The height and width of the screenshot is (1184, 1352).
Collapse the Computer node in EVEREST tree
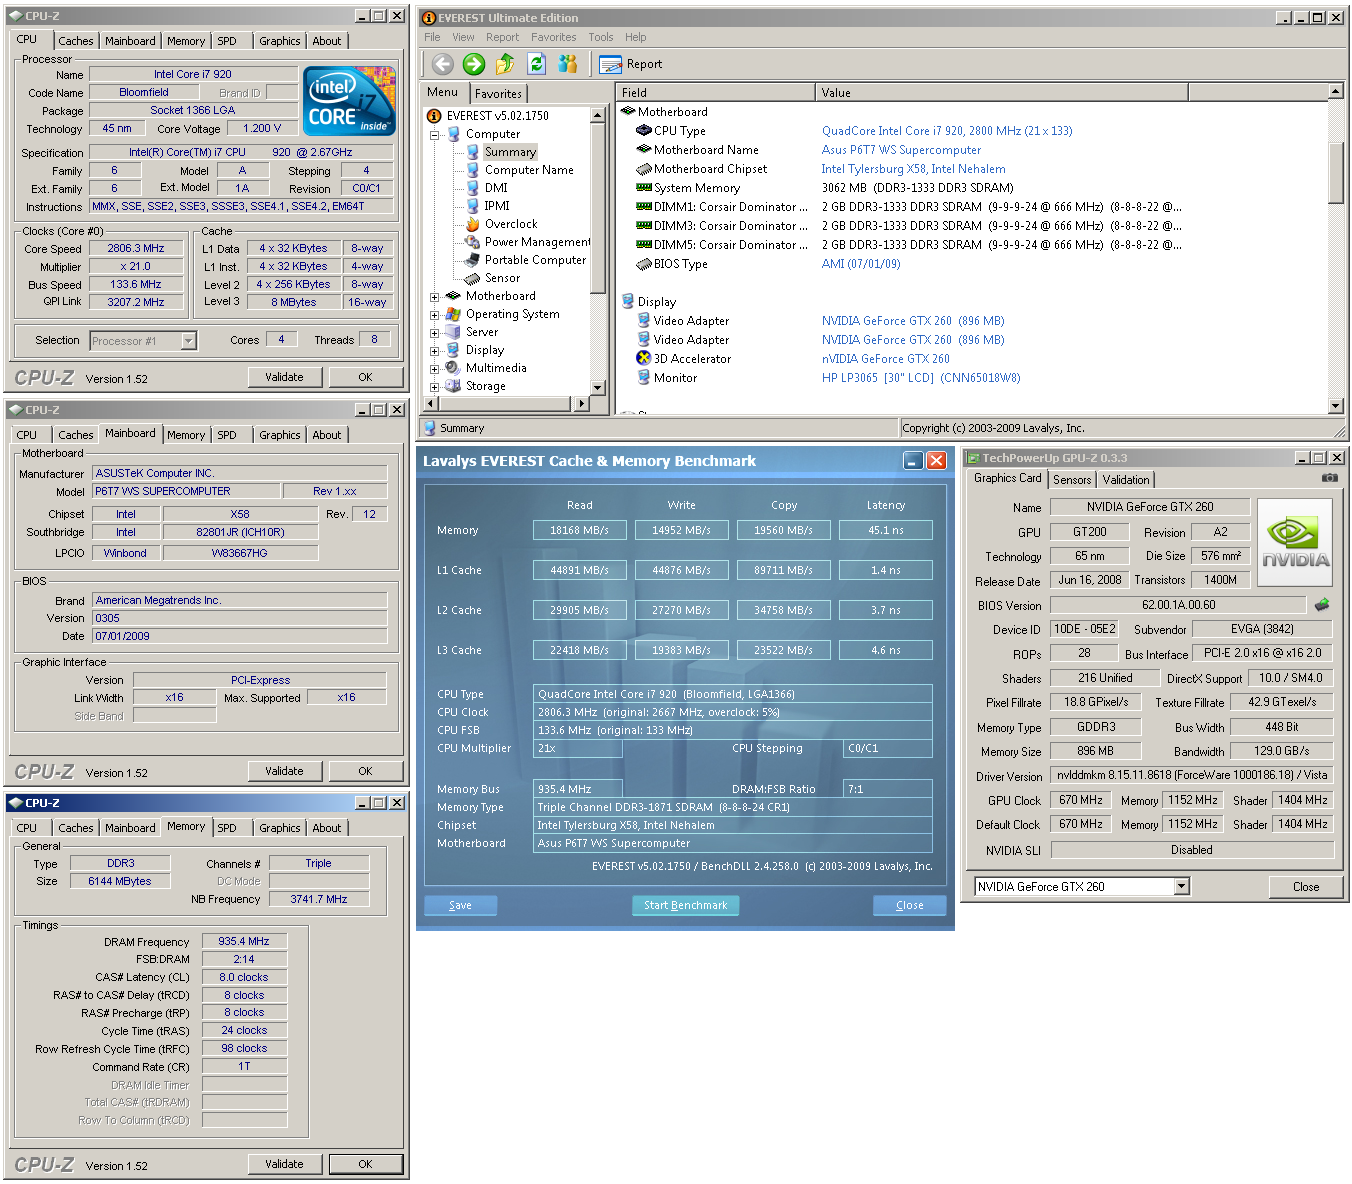tap(435, 134)
